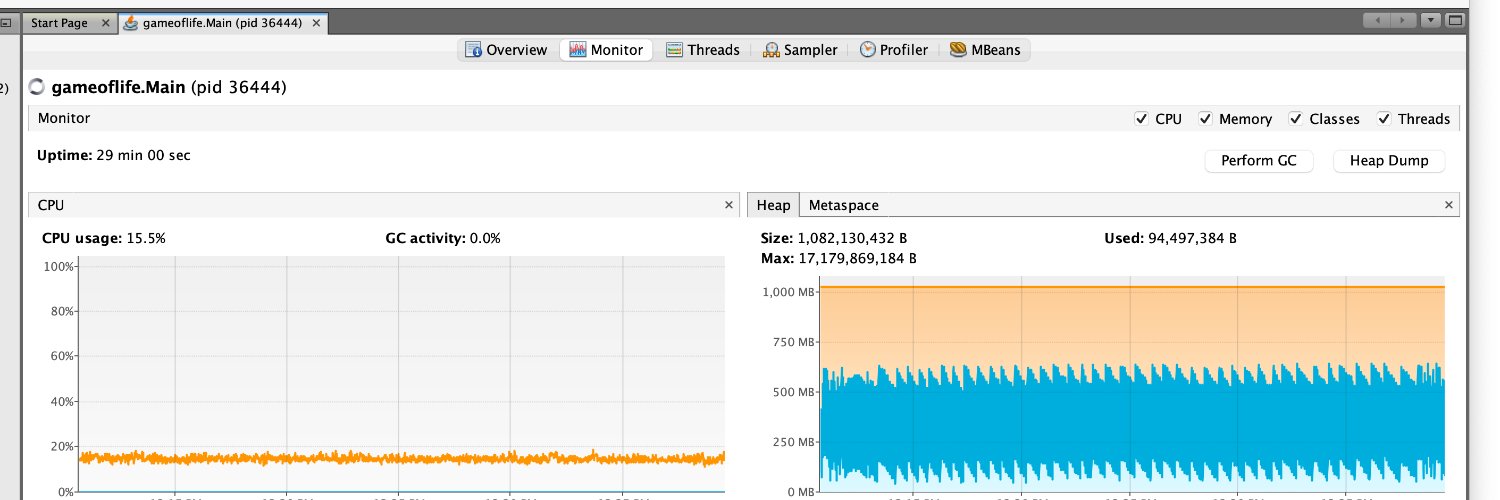Close the CPU graph panel
The height and width of the screenshot is (500, 1500).
(x=729, y=204)
